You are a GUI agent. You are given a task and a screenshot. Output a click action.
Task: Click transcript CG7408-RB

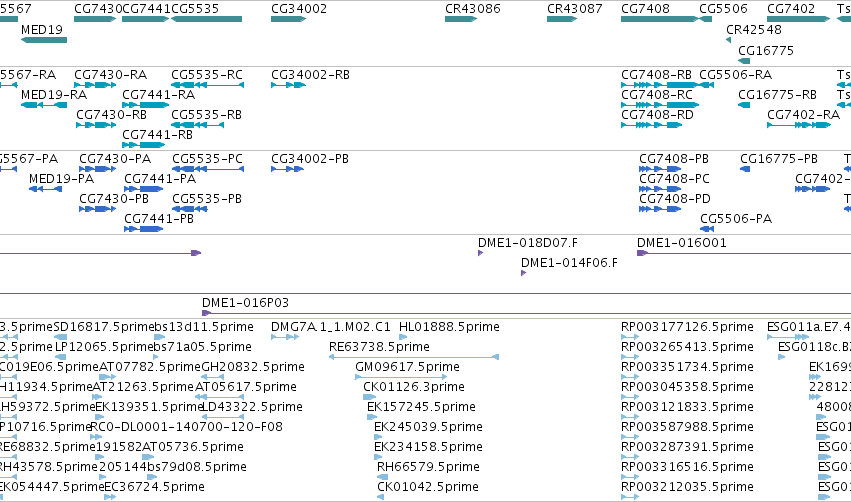[660, 85]
